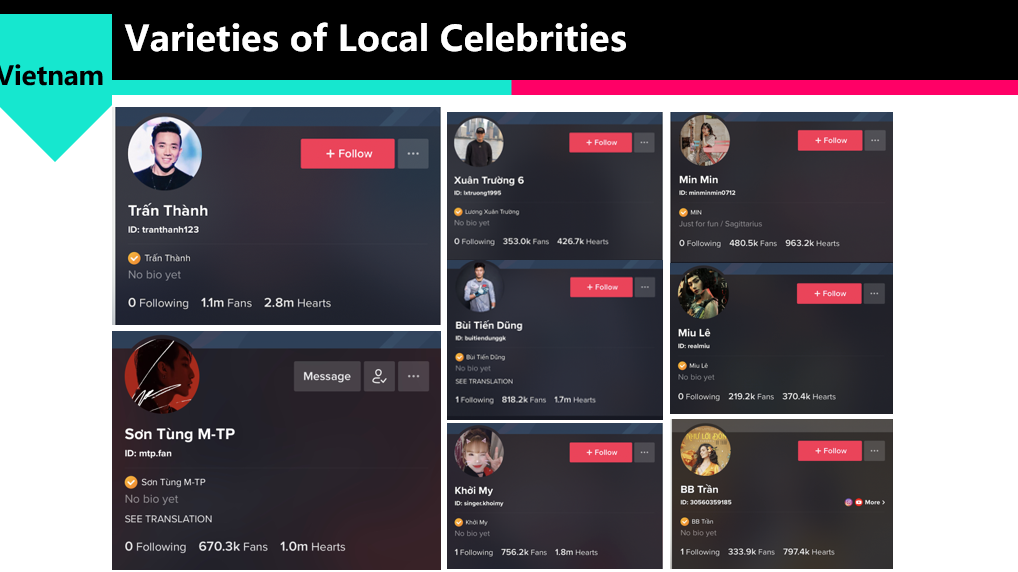Click the three-dot icon on Min Min's profile
This screenshot has width=1018, height=572.
[875, 141]
